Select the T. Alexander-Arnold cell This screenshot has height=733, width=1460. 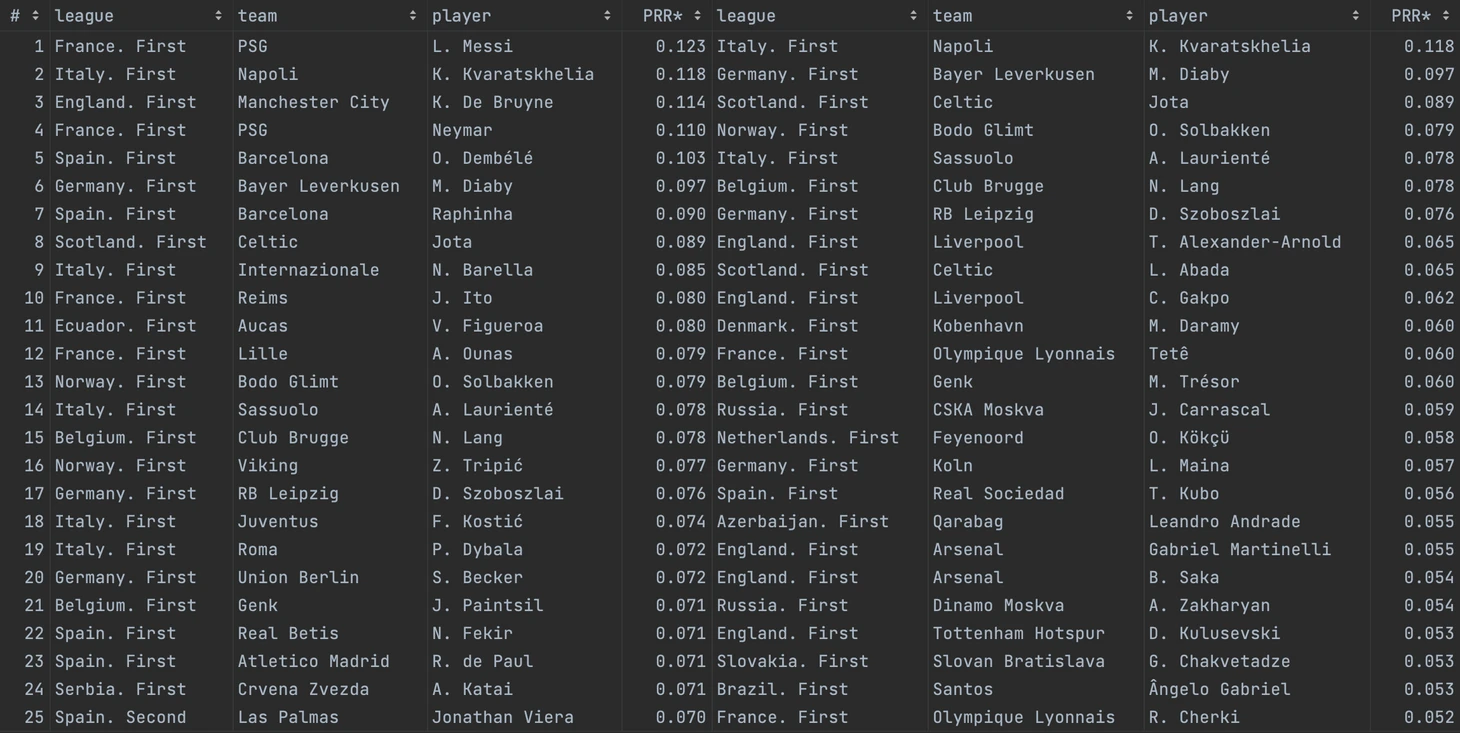(x=1244, y=242)
